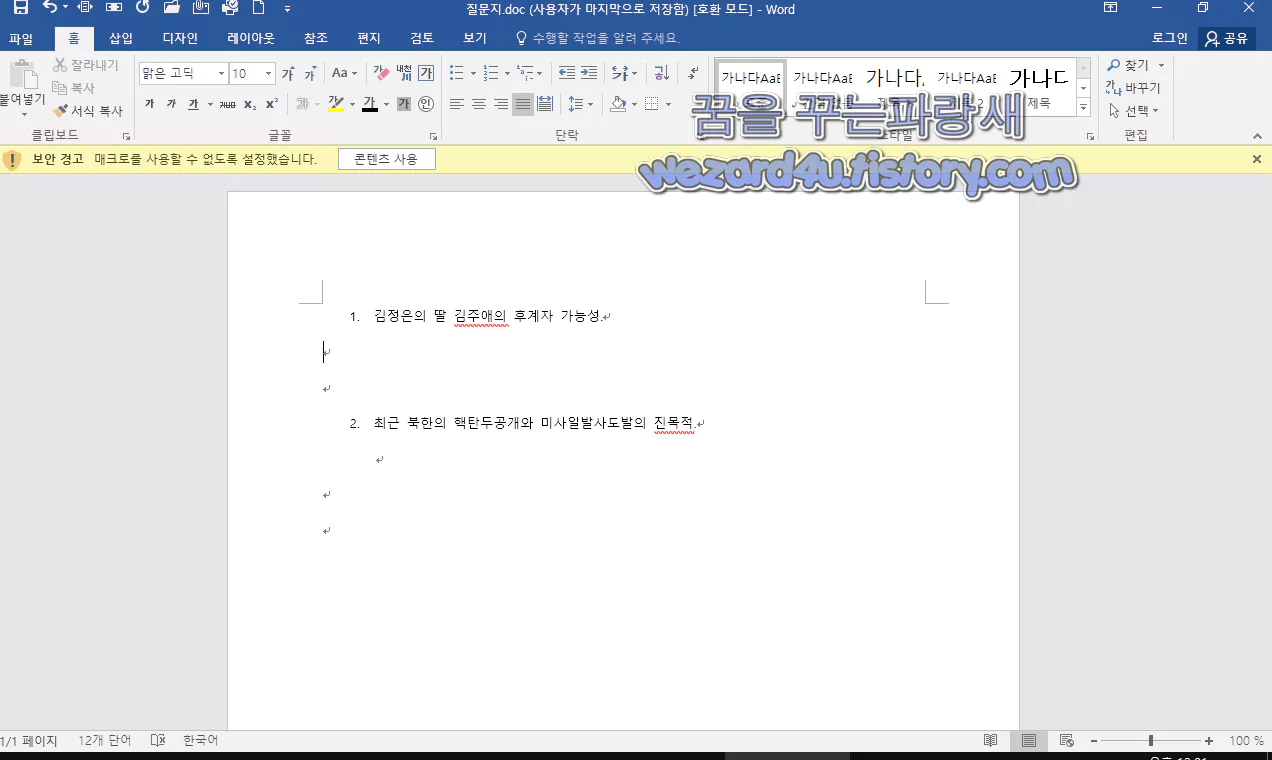This screenshot has height=760, width=1272.
Task: Open the font name dropdown
Action: click(221, 73)
